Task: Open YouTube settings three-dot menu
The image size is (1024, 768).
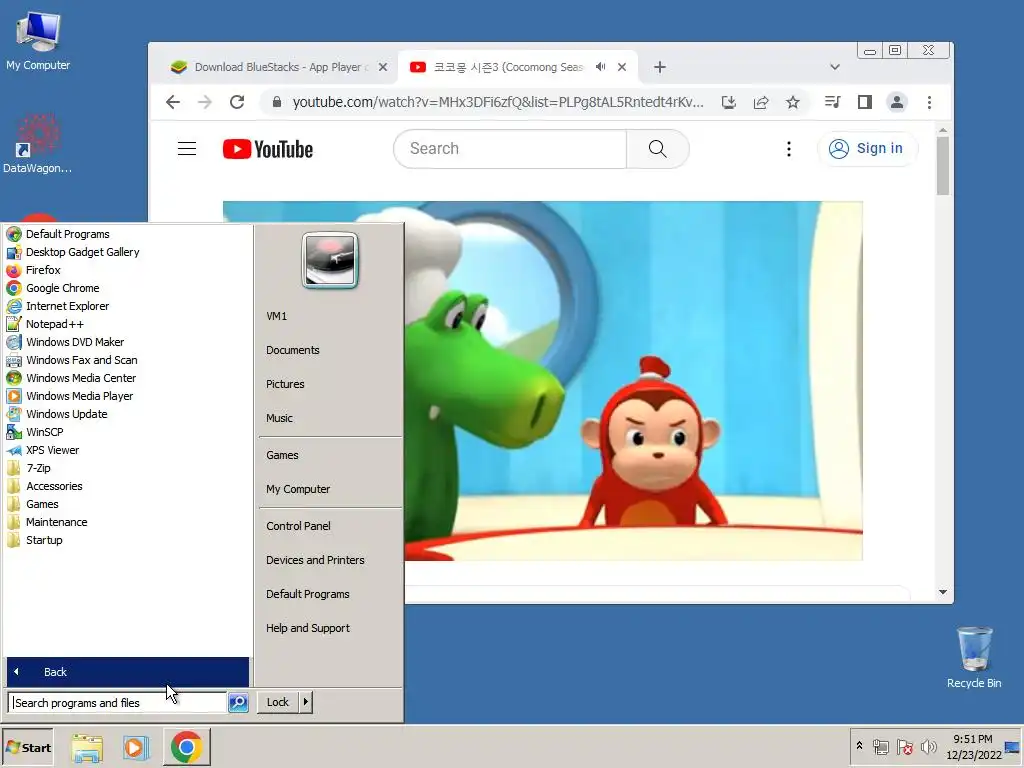Action: [789, 149]
